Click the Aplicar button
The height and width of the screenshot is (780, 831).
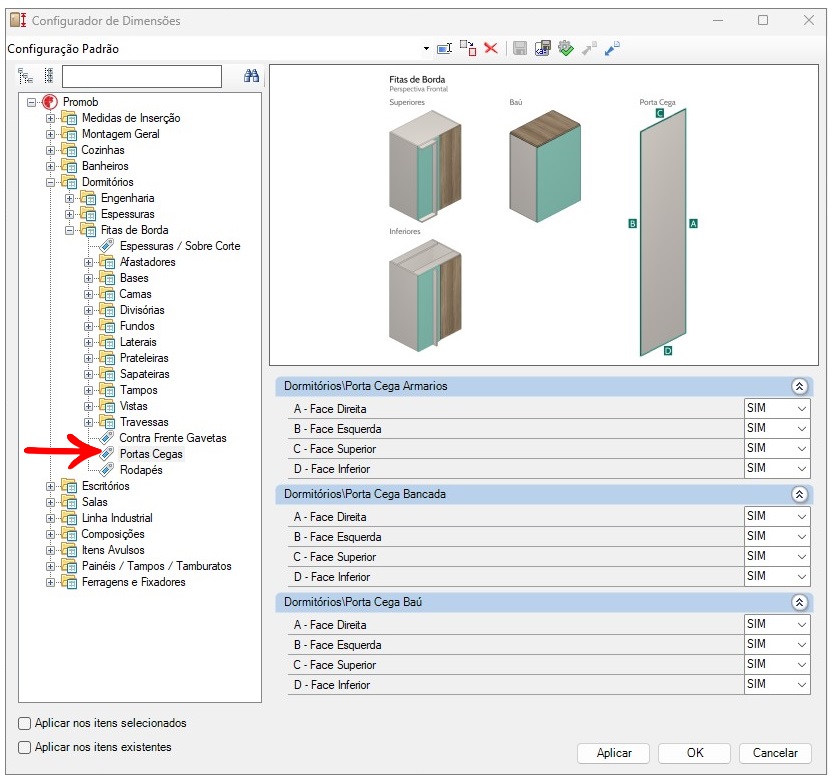pos(613,753)
